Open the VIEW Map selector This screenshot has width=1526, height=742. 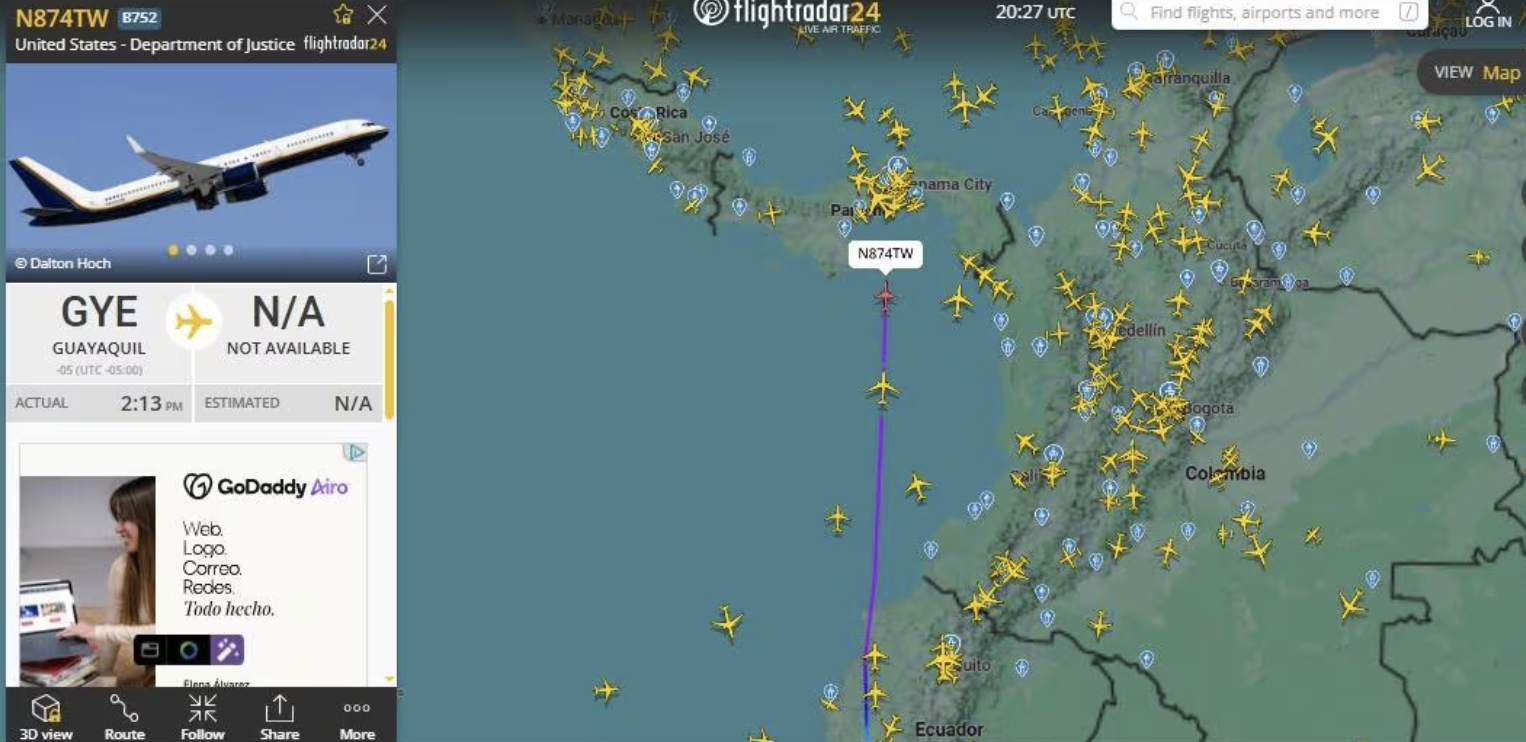(x=1474, y=72)
